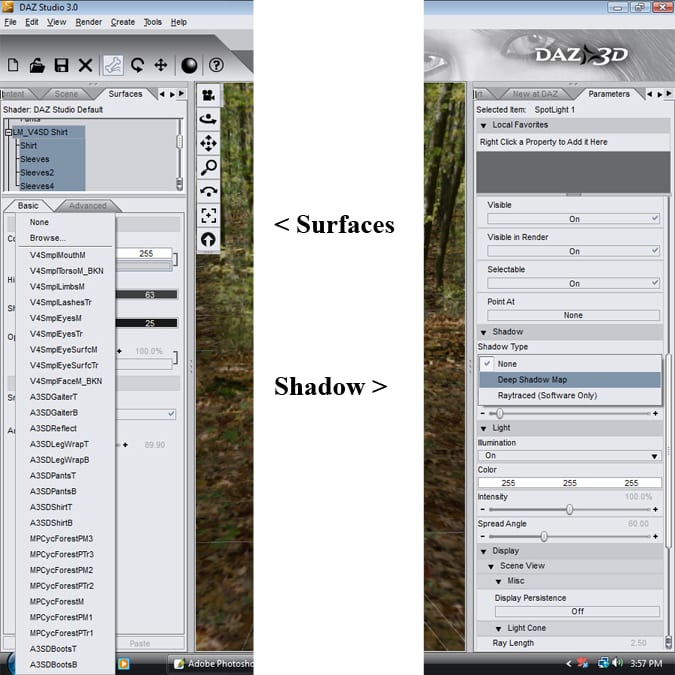Open the File menu

tap(10, 22)
